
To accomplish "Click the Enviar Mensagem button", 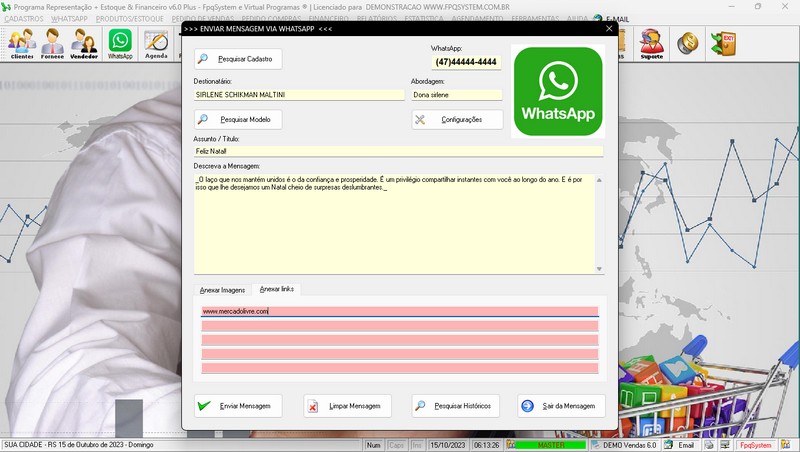I will 238,406.
